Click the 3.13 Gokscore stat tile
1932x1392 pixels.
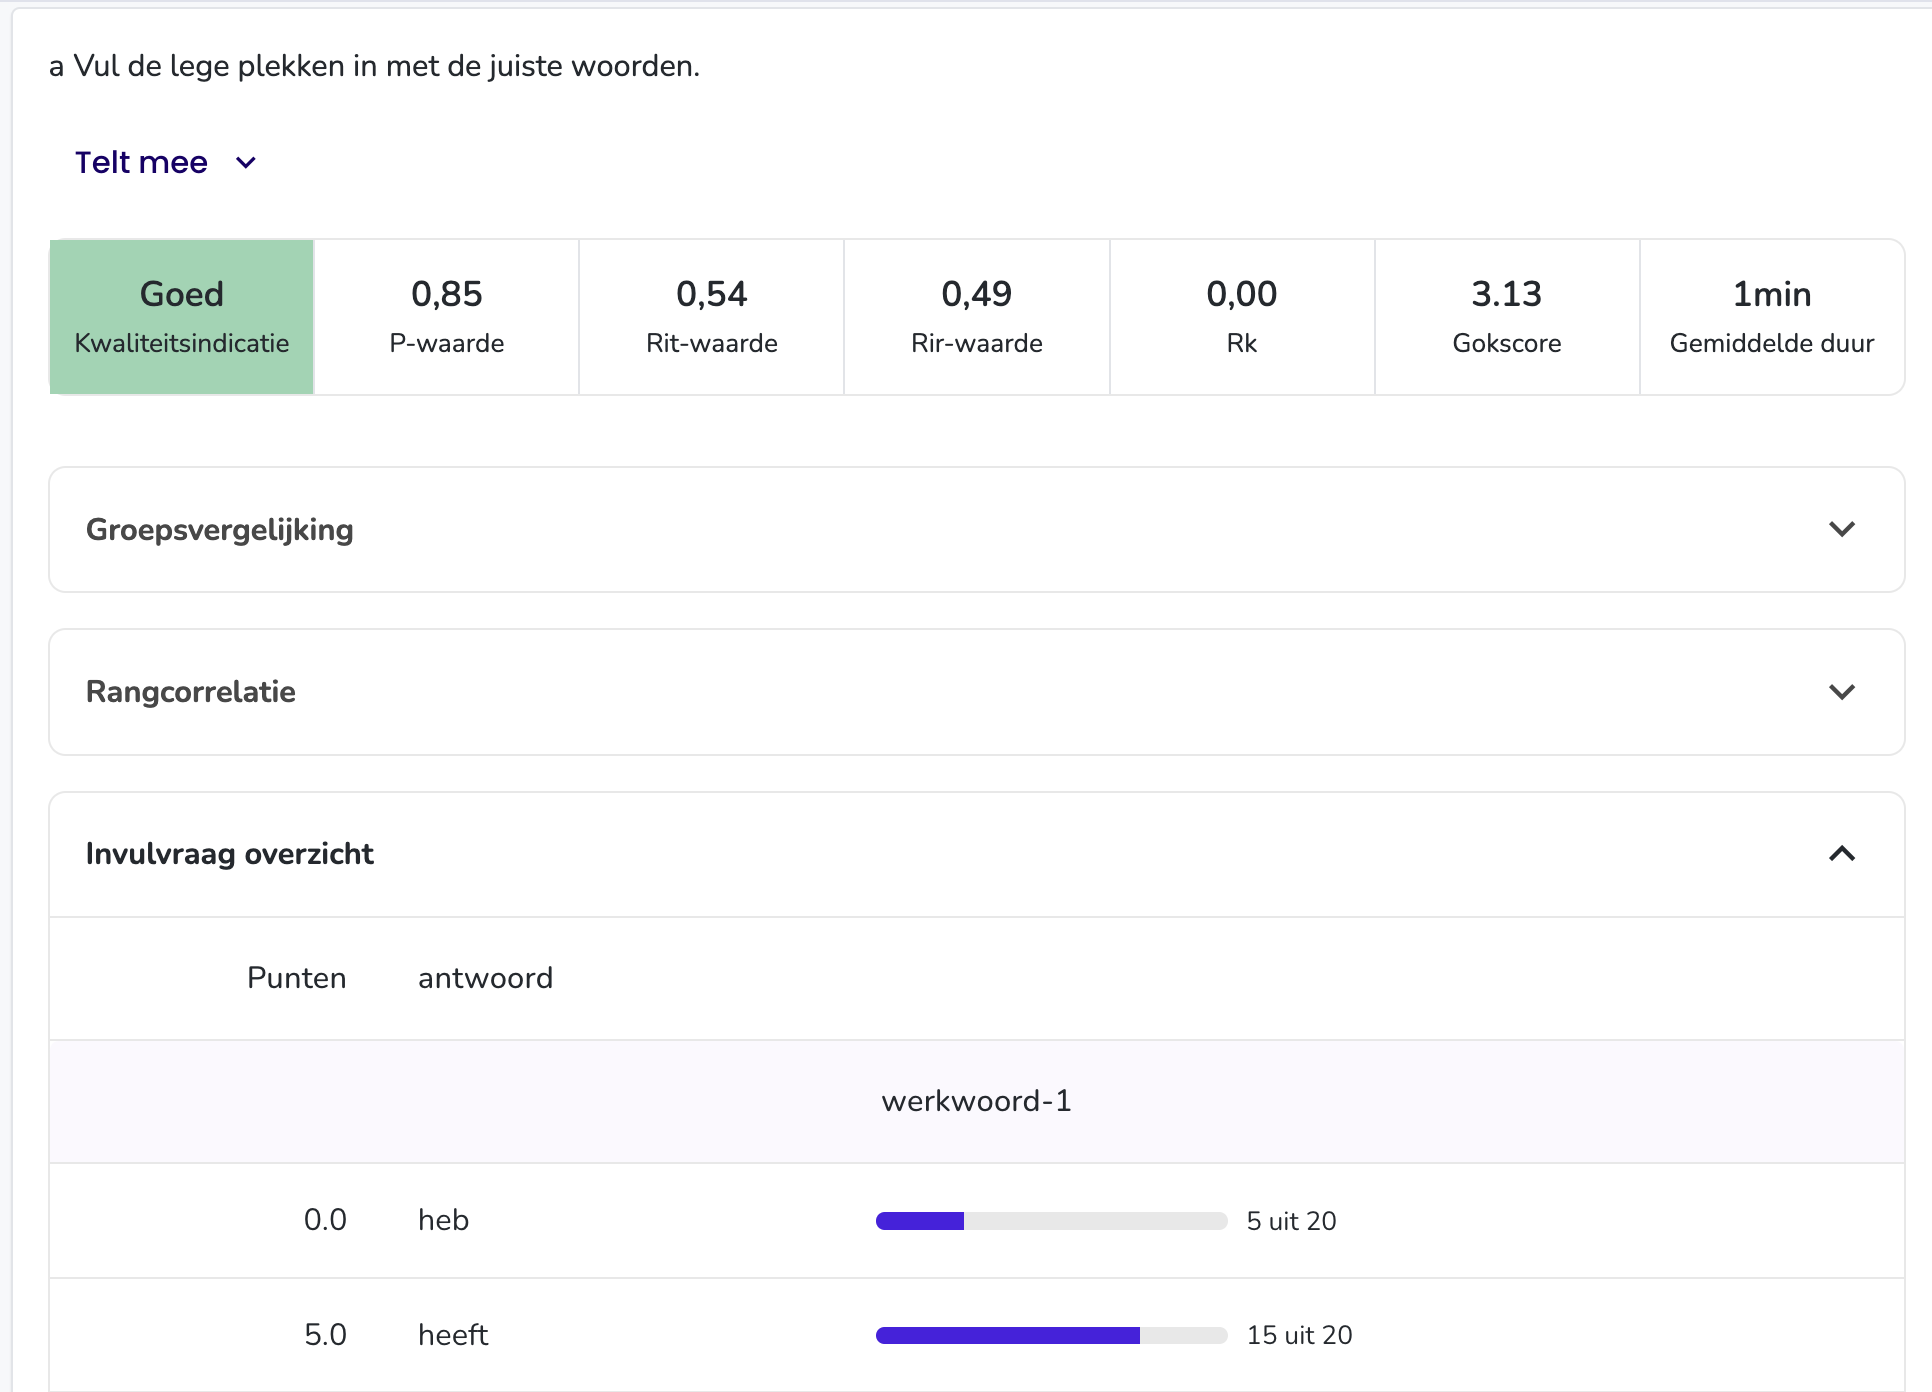pyautogui.click(x=1507, y=317)
